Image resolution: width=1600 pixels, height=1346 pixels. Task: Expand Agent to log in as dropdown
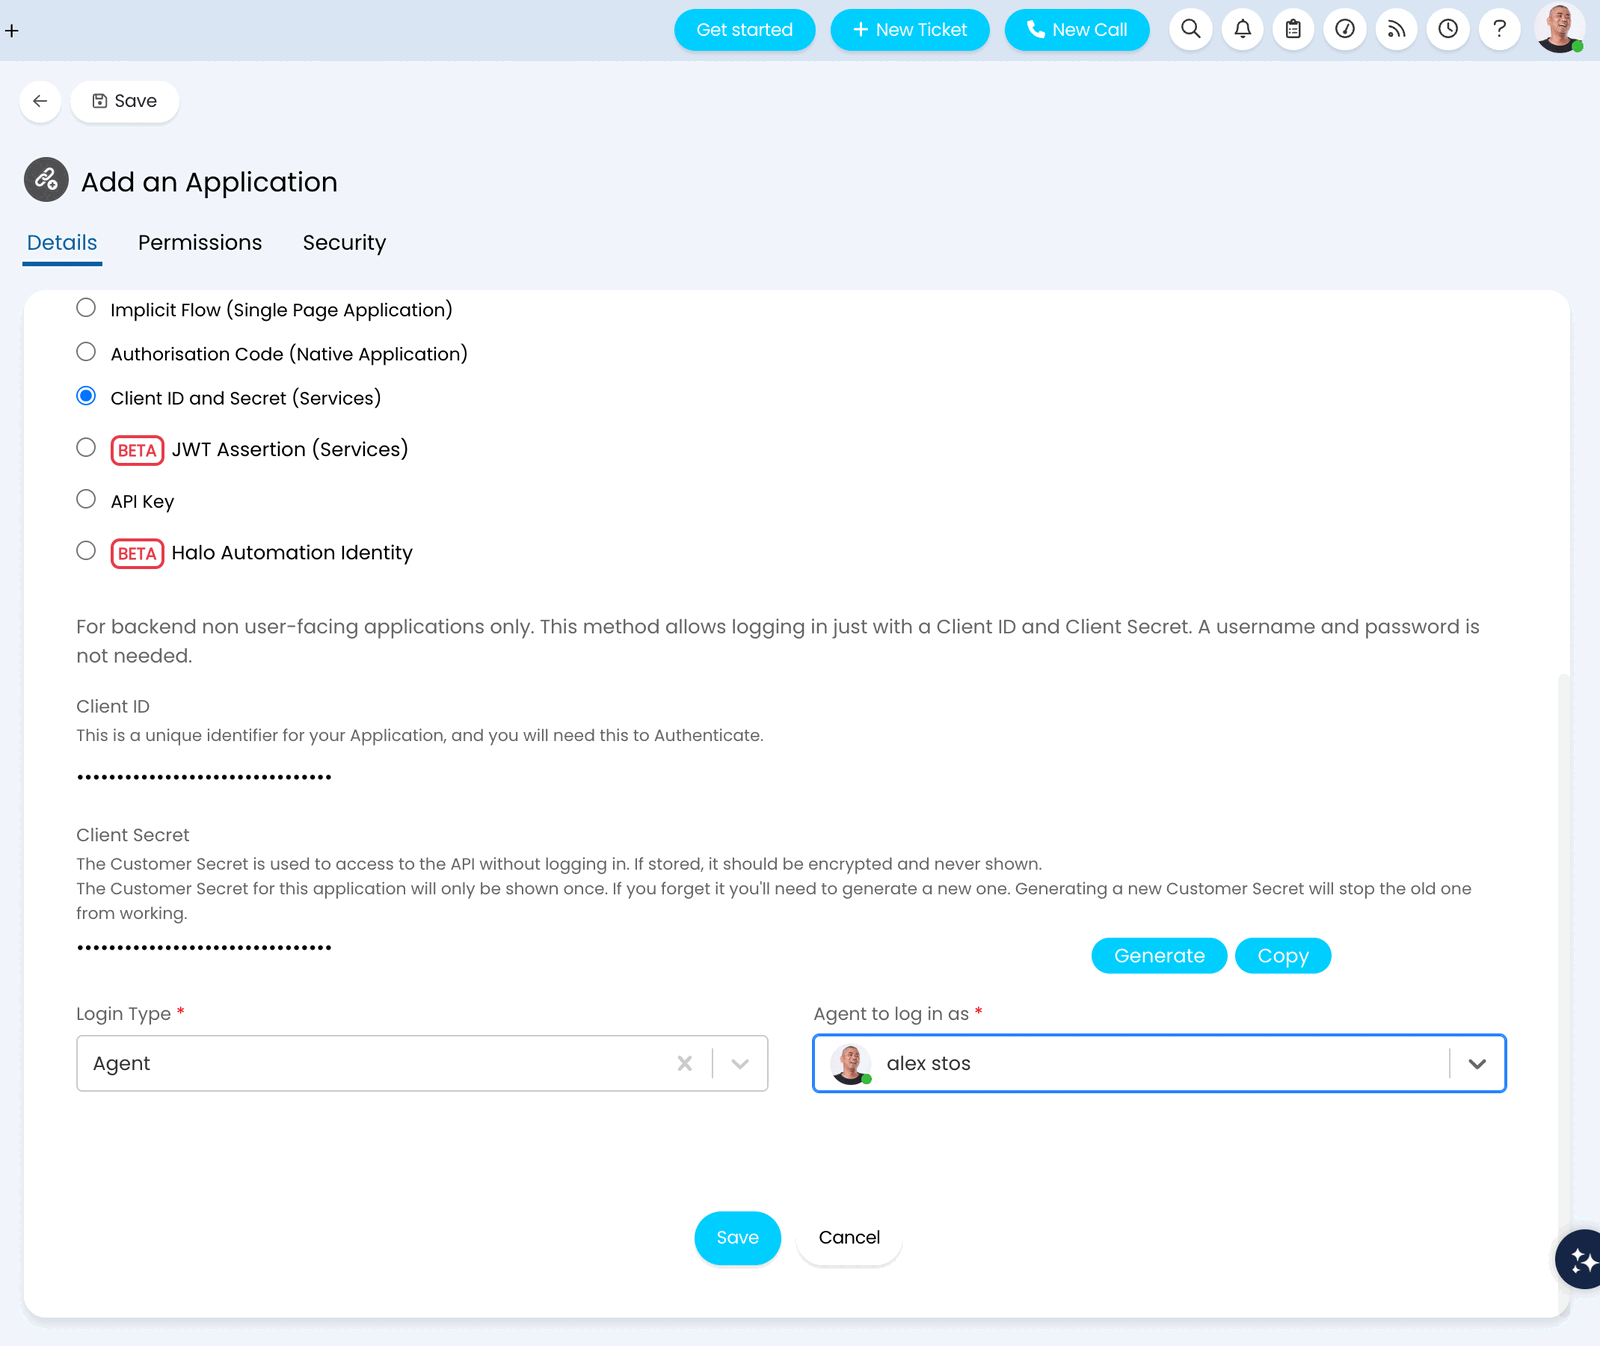[x=1477, y=1063]
